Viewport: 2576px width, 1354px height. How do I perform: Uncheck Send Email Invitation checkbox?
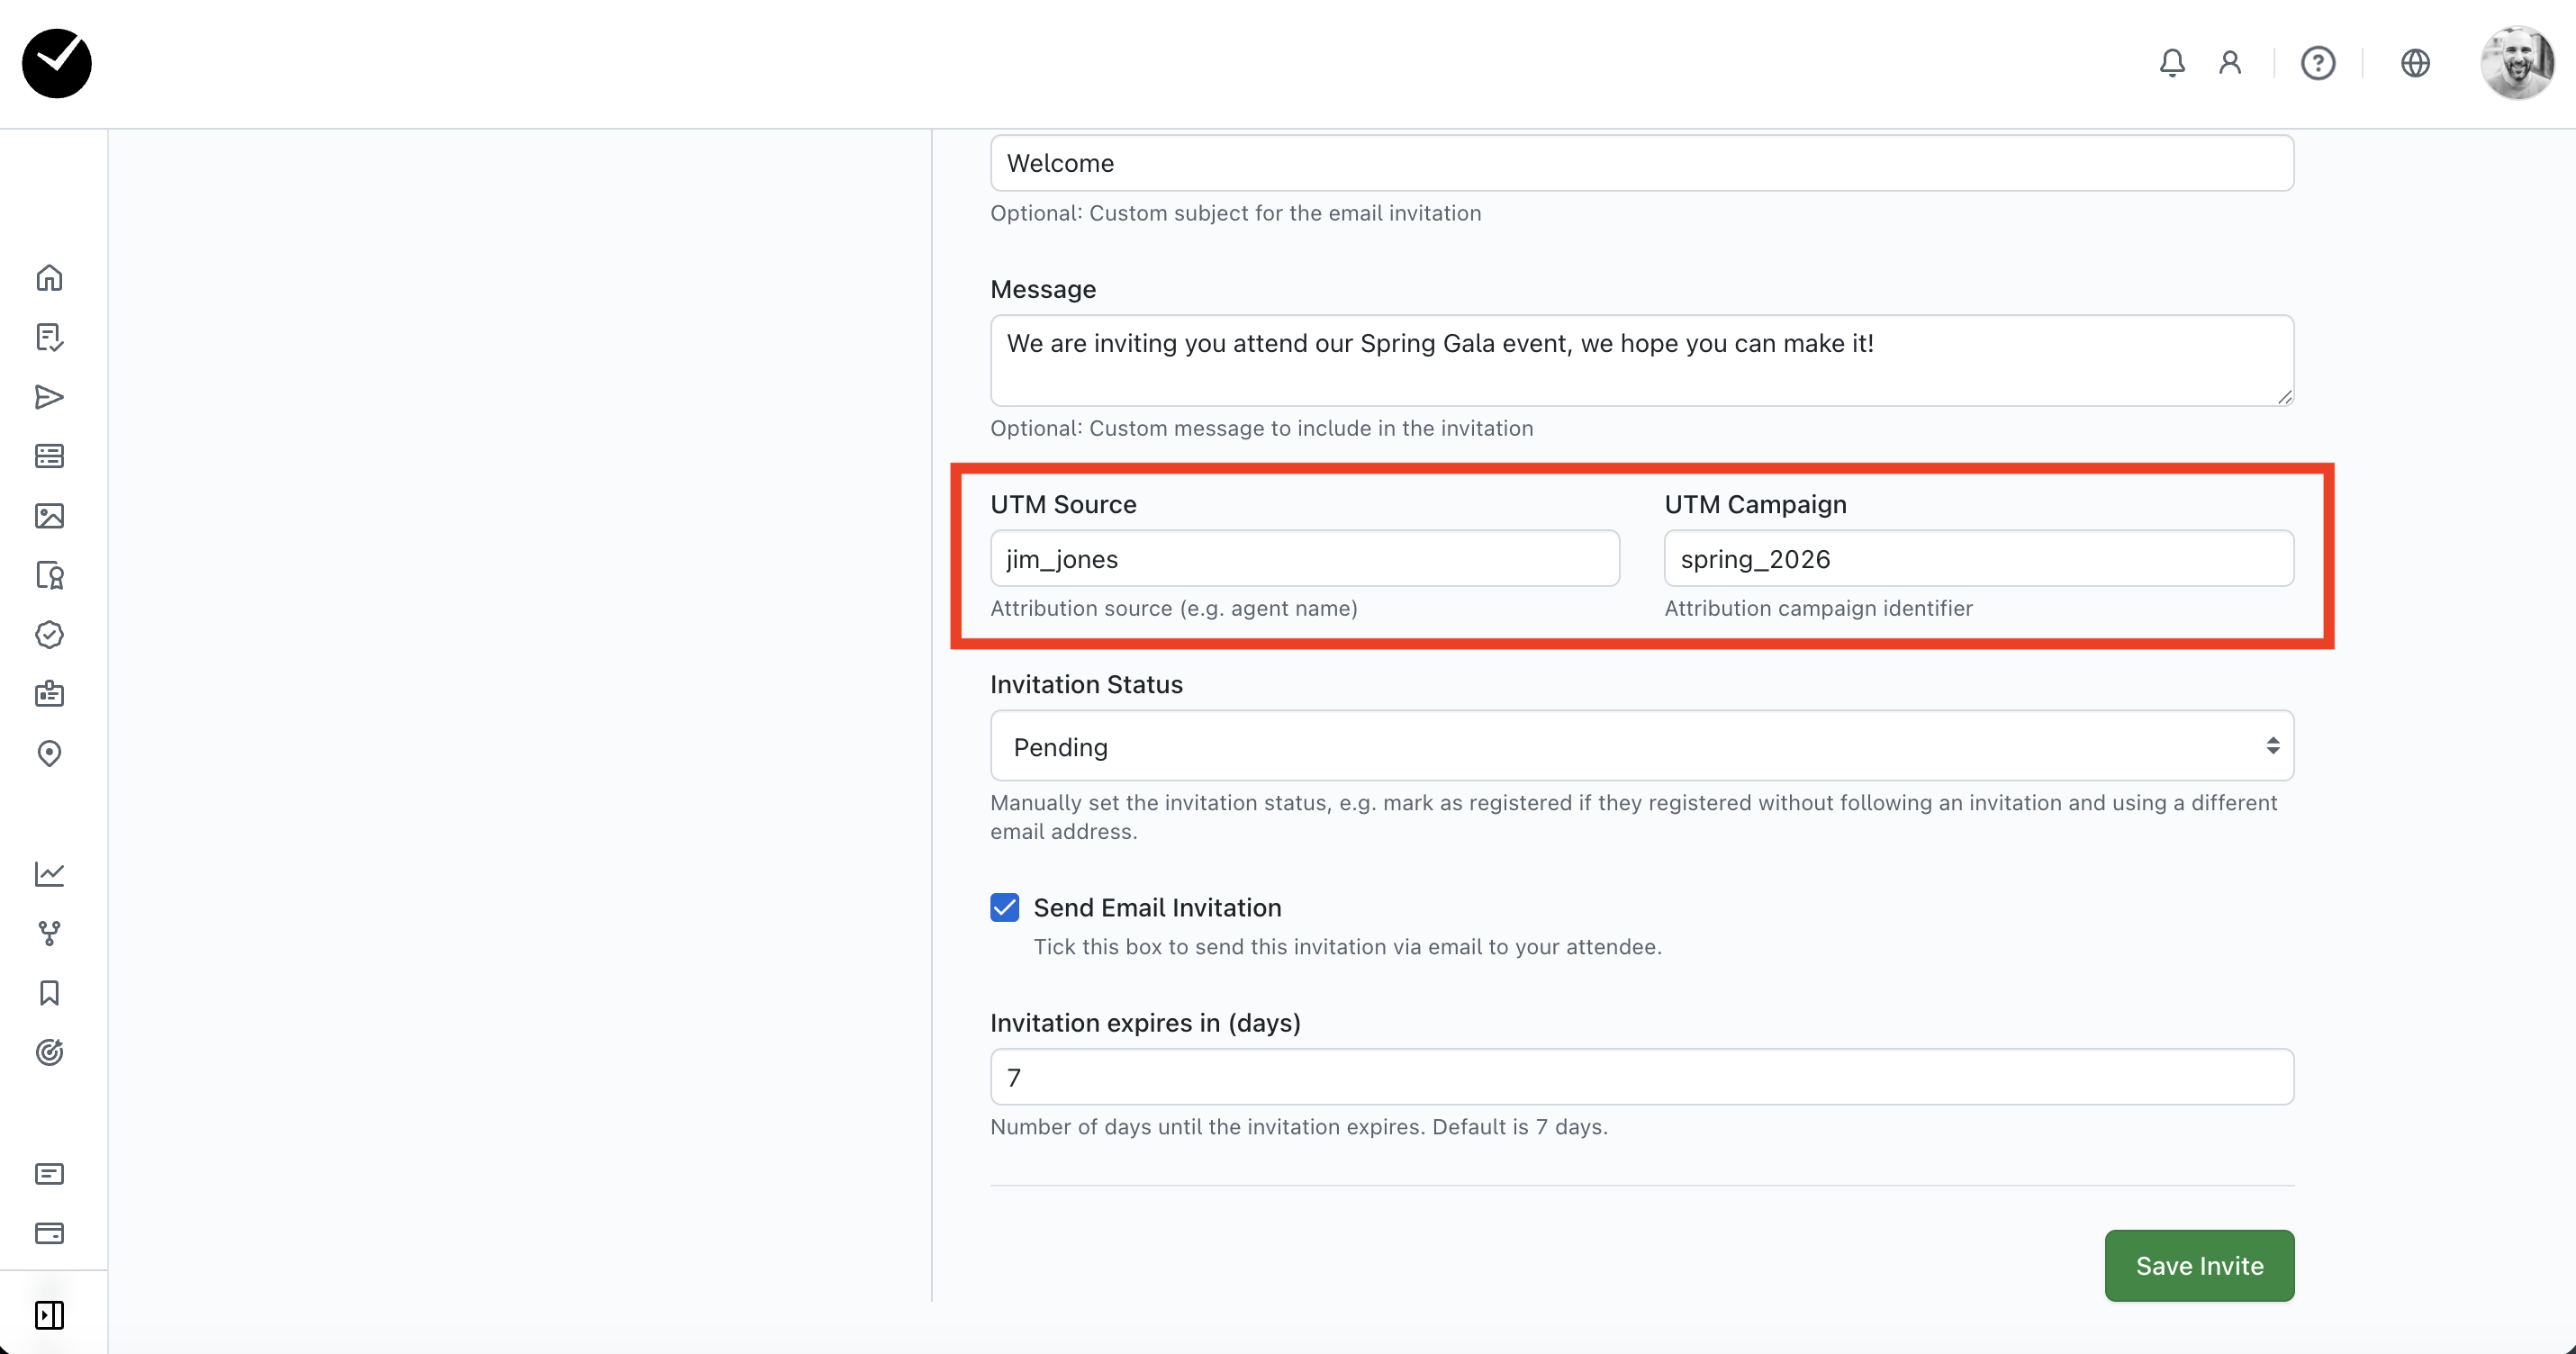click(x=1005, y=907)
